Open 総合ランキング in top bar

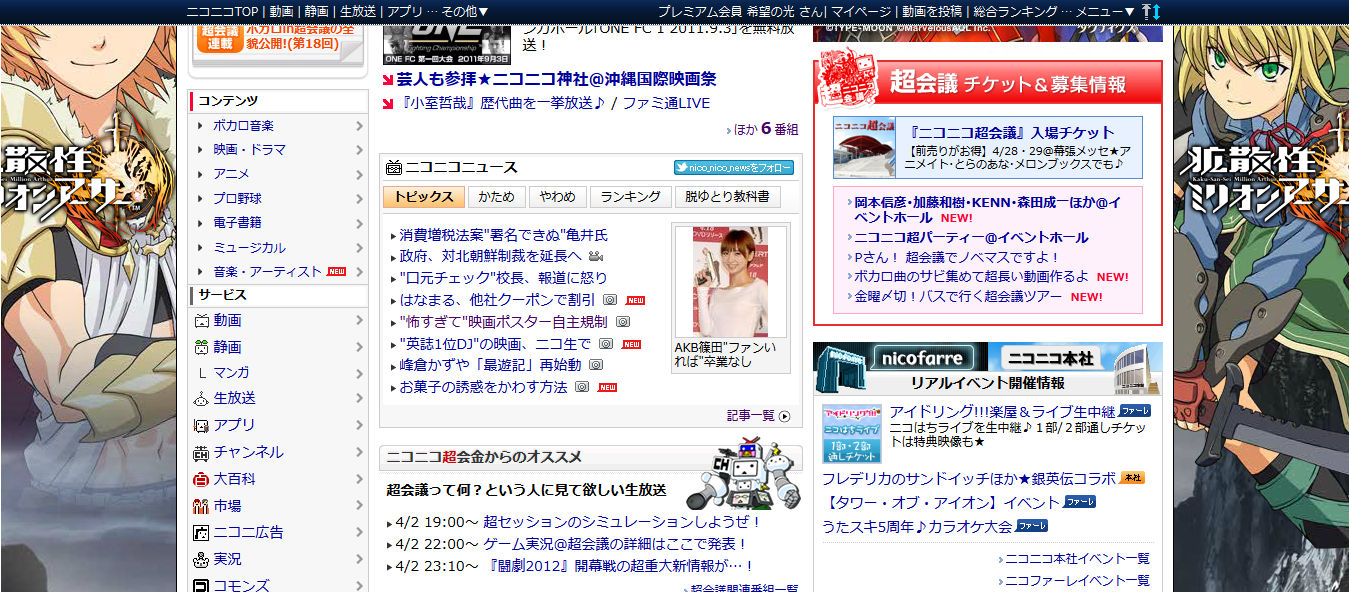point(1015,11)
